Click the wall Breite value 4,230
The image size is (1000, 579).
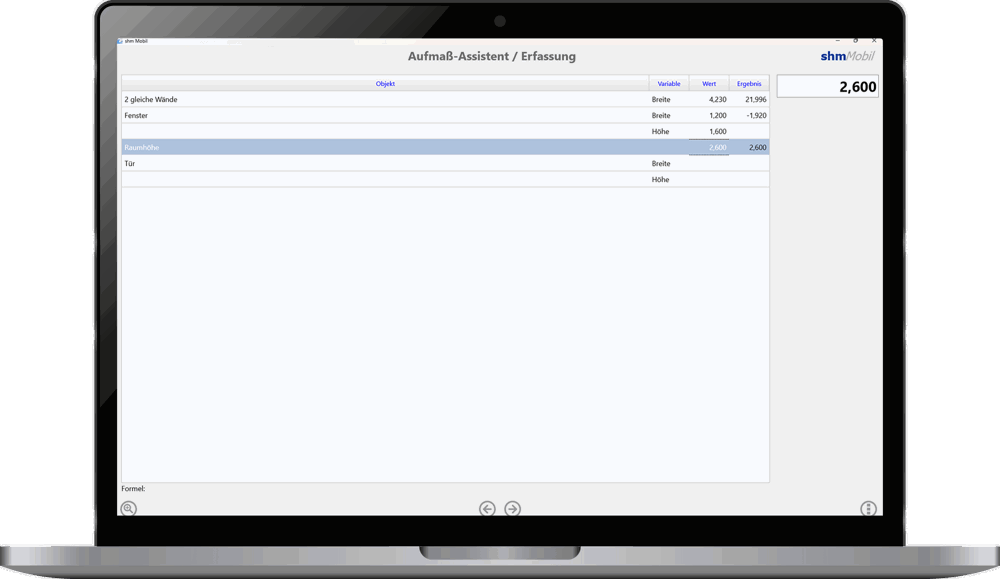(x=709, y=100)
